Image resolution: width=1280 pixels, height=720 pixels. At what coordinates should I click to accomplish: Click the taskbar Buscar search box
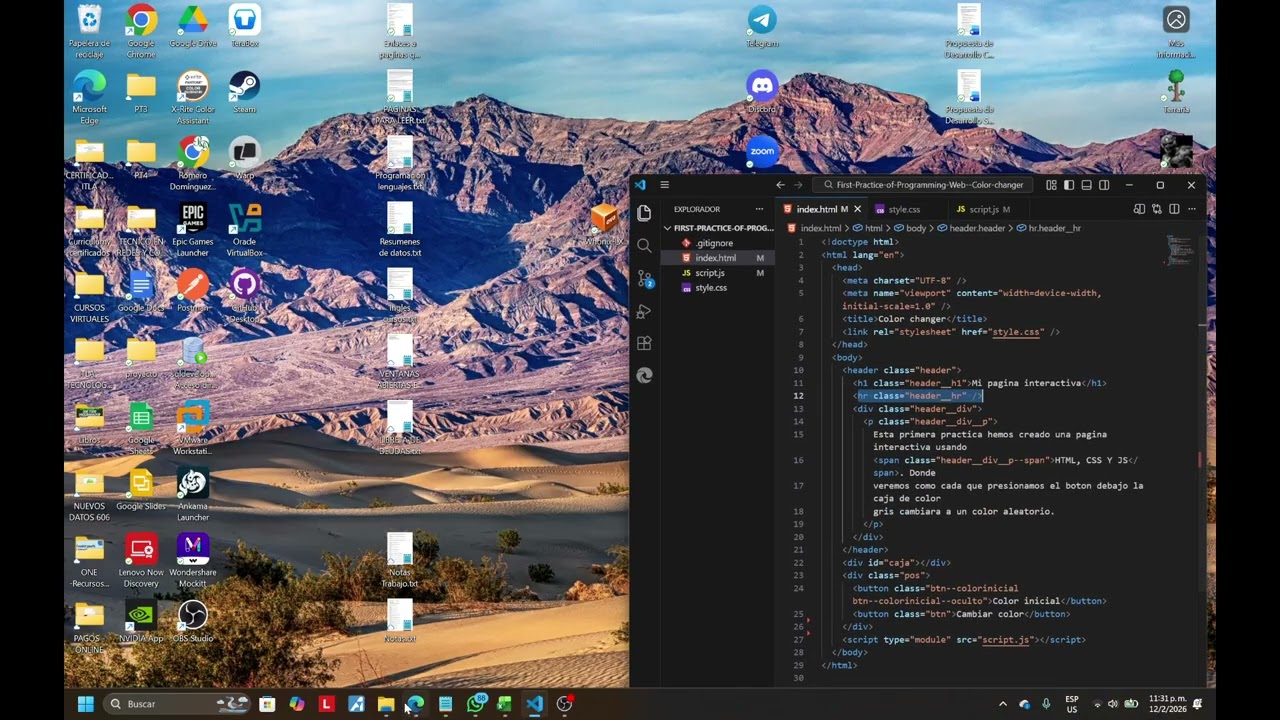[x=178, y=704]
